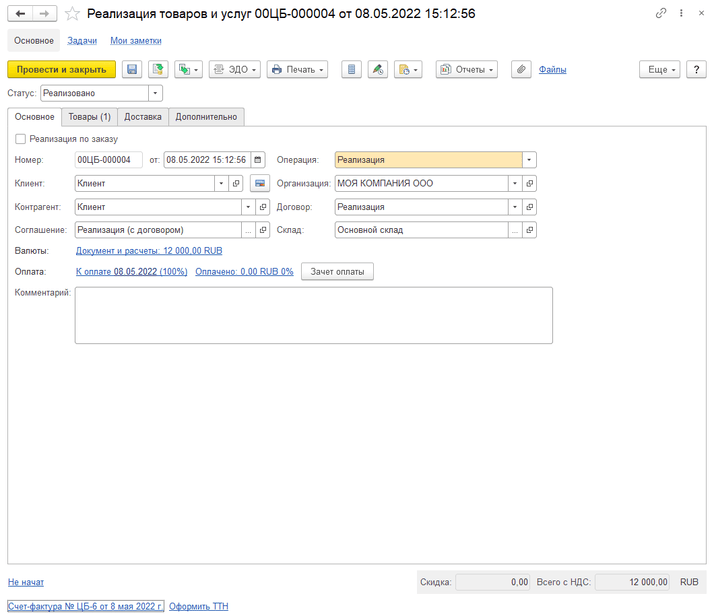
Task: Click the card icon next to Клиент field
Action: pyautogui.click(x=260, y=183)
